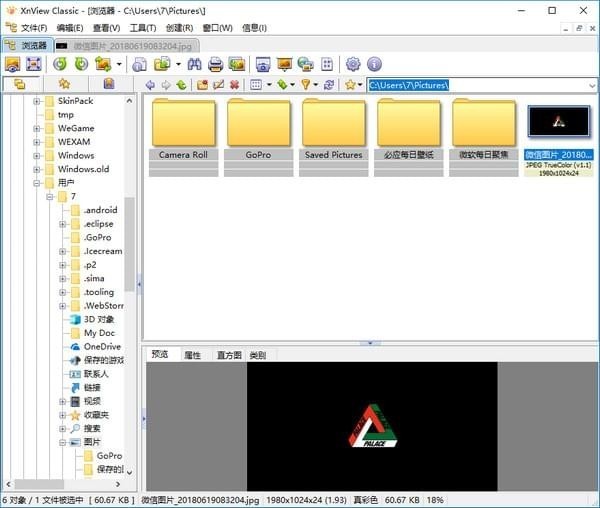
Task: Switch to the 直方图 tab
Action: pyautogui.click(x=229, y=355)
